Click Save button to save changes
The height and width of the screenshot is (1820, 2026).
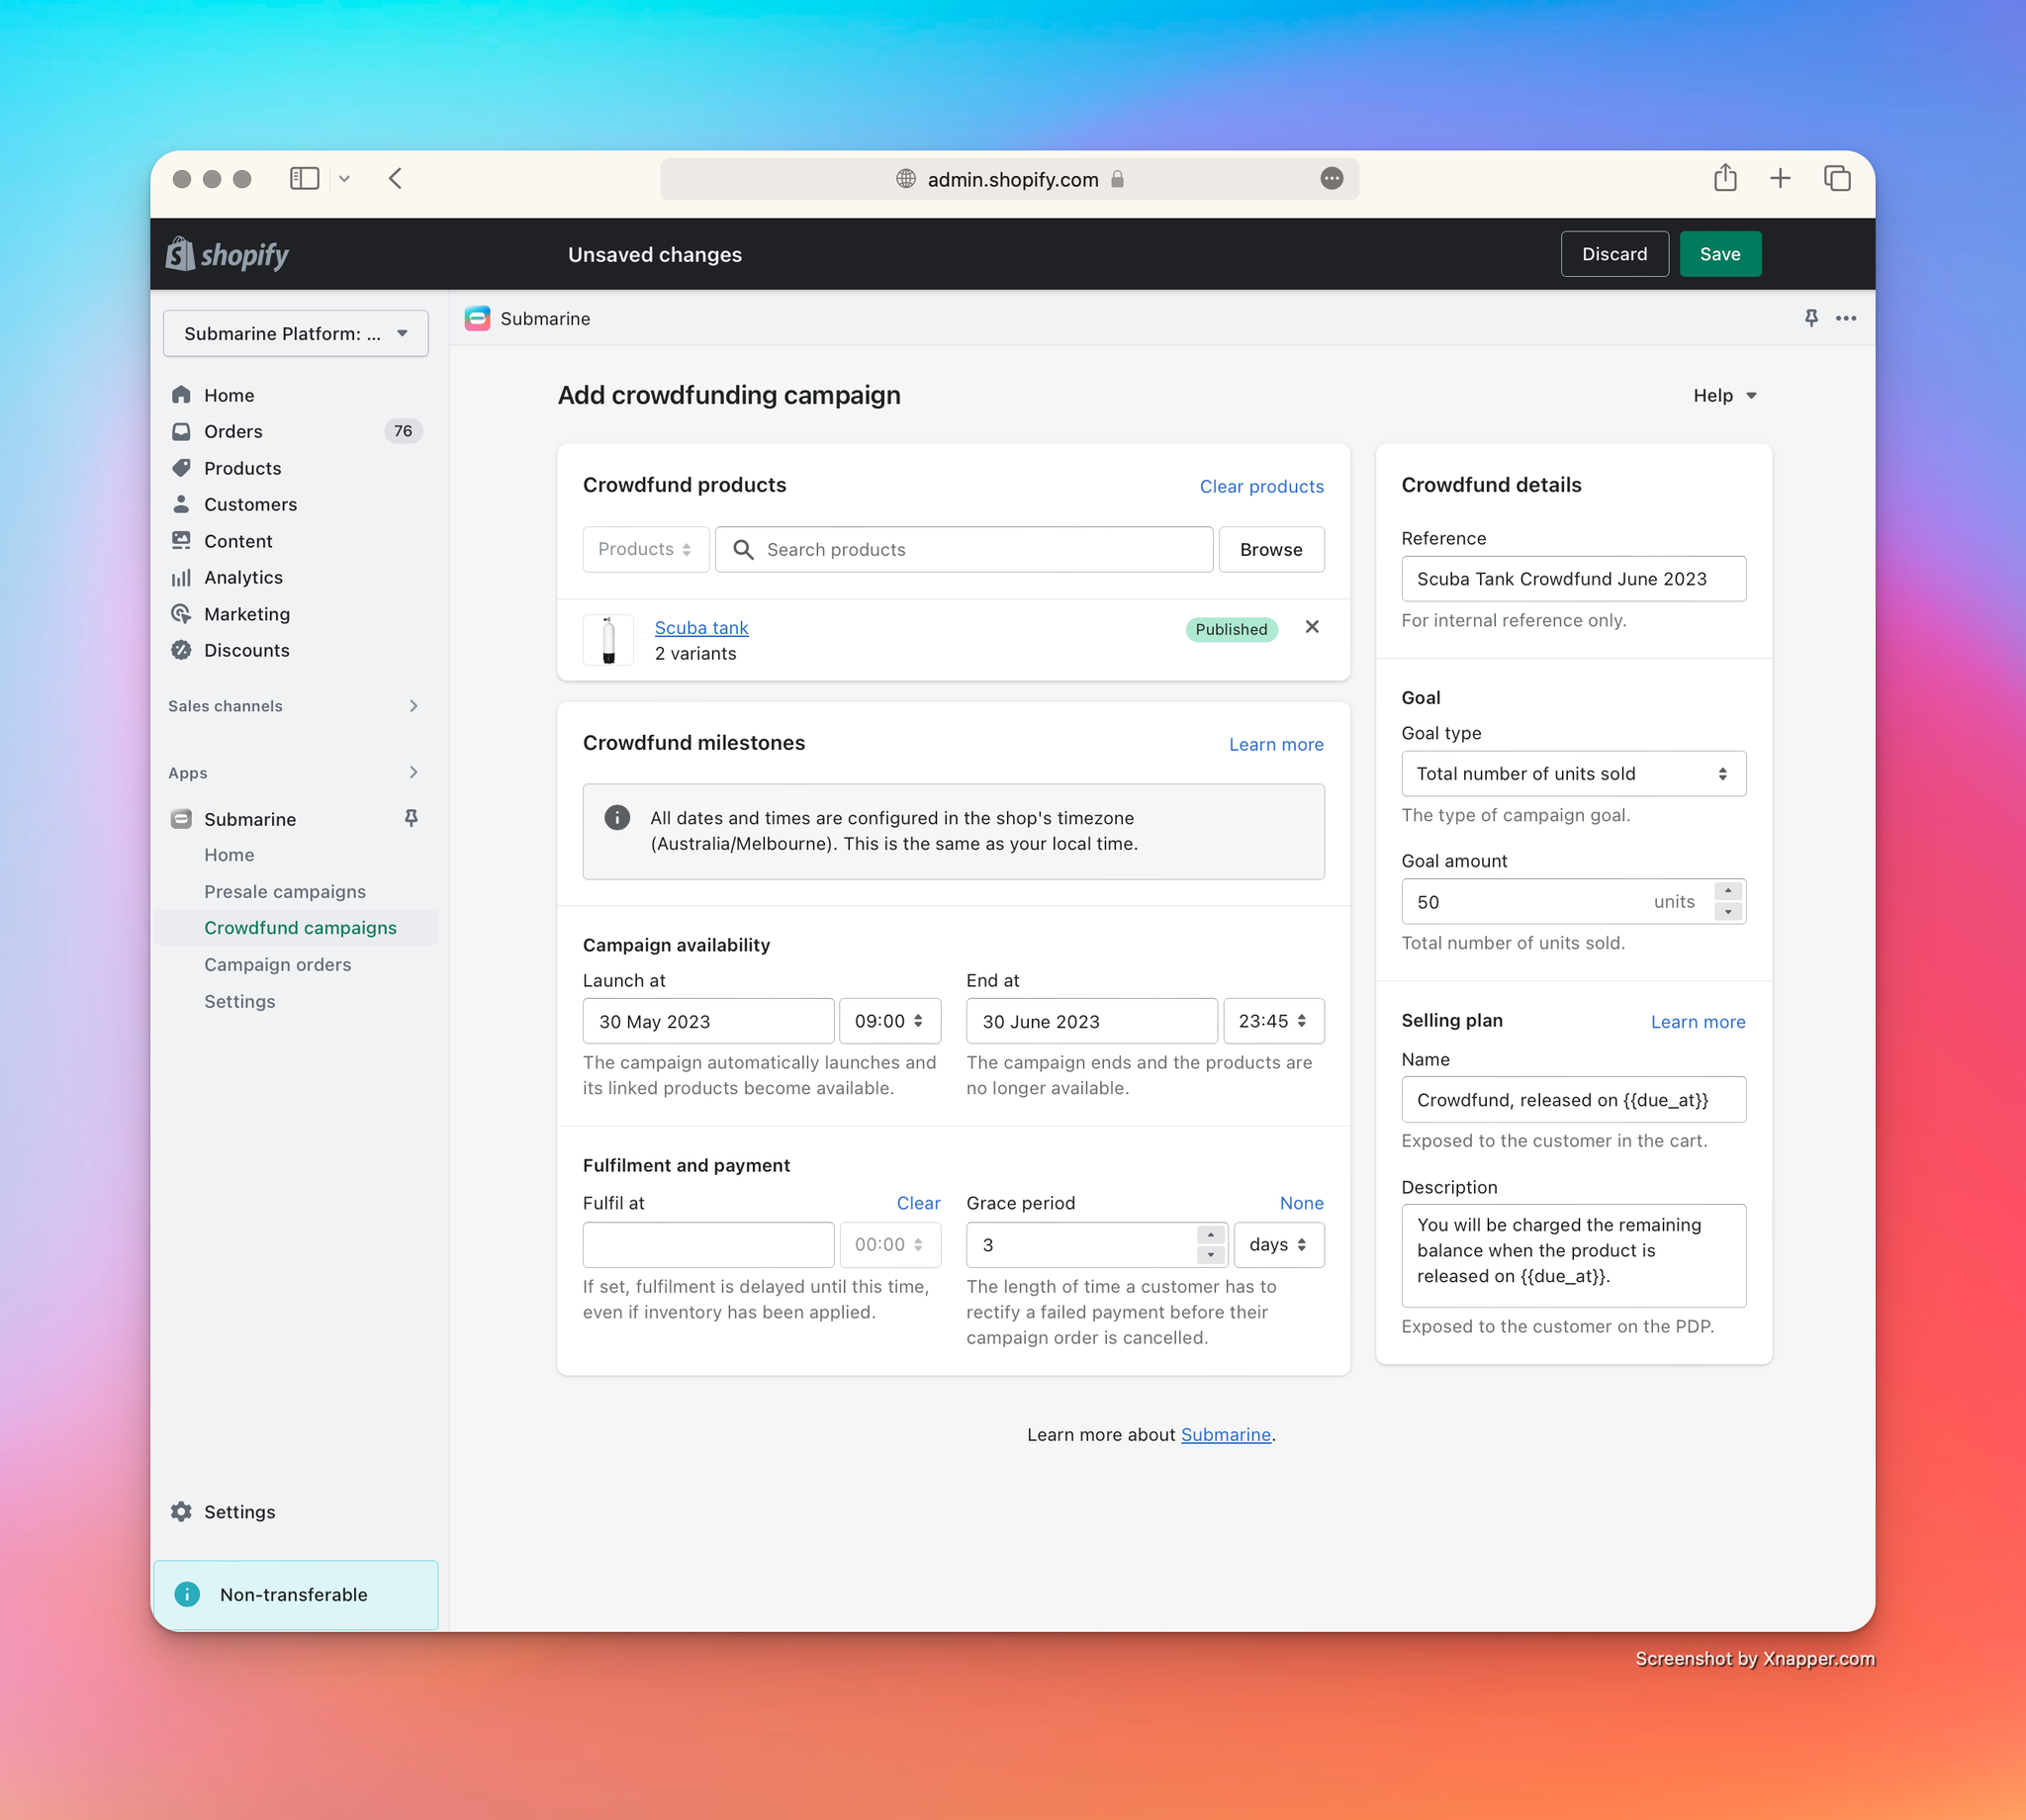pyautogui.click(x=1718, y=253)
